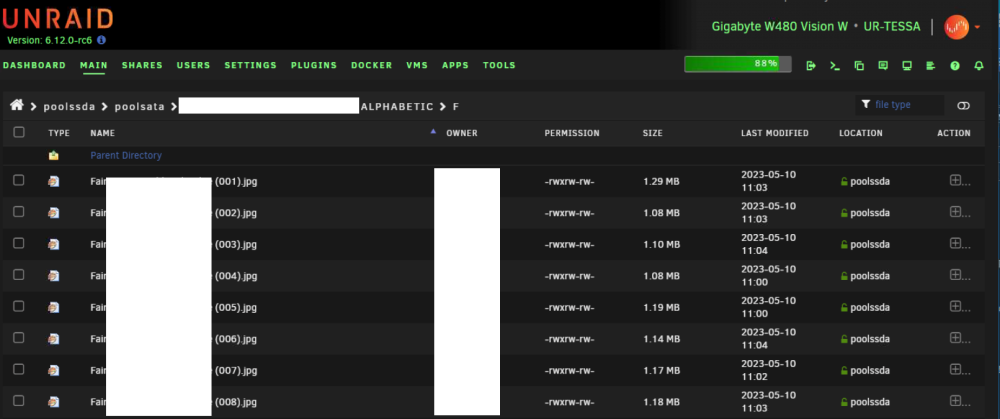This screenshot has height=419, width=1000.
Task: Click the 88% usage progress bar
Action: click(x=738, y=64)
